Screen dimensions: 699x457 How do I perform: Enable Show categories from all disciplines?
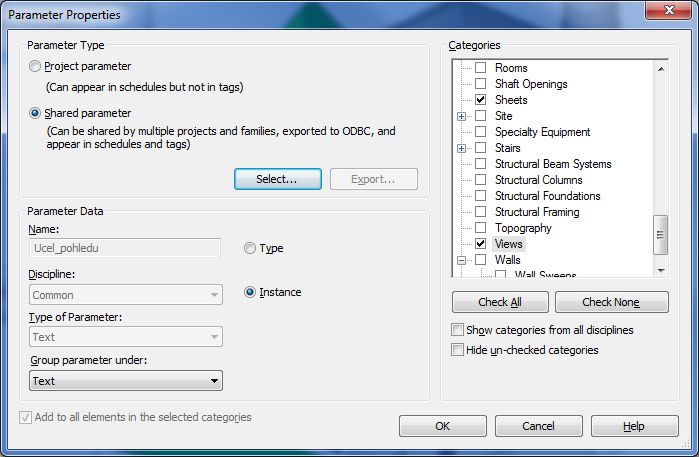(458, 330)
